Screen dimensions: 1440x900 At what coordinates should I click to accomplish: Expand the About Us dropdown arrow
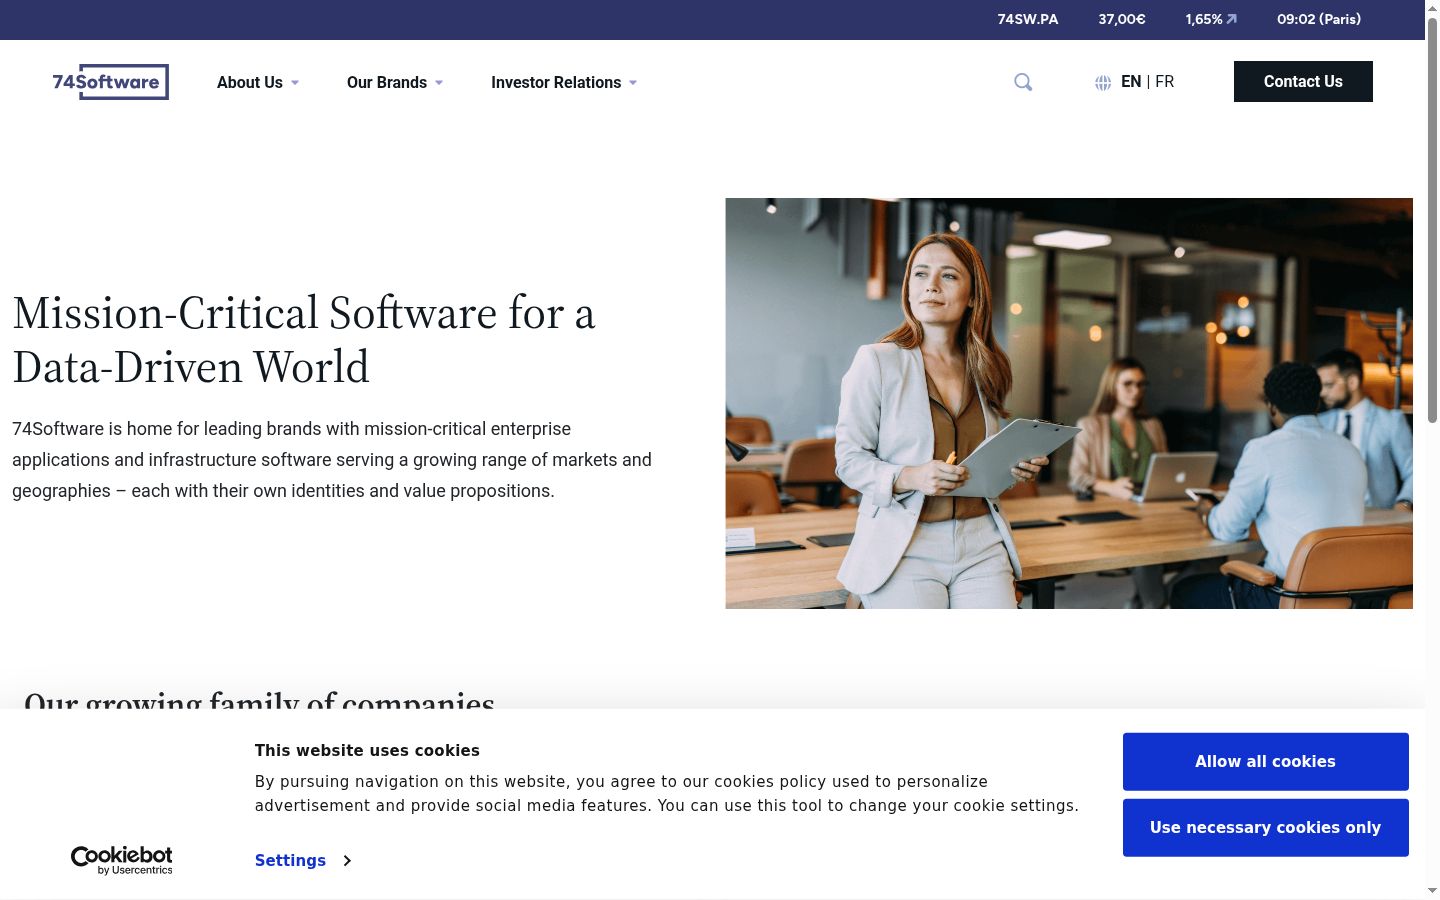[x=295, y=83]
